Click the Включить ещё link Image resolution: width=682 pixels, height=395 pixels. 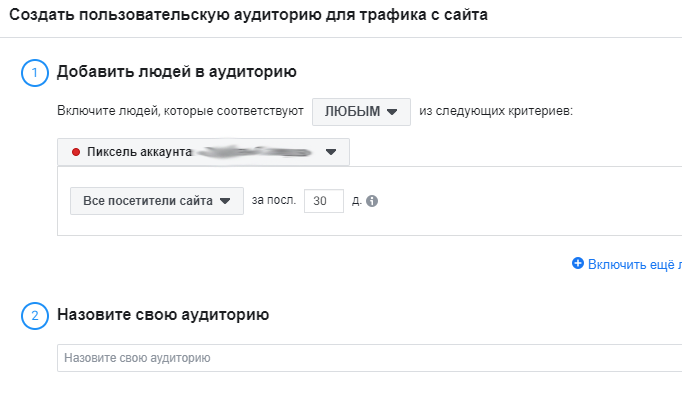coord(635,264)
